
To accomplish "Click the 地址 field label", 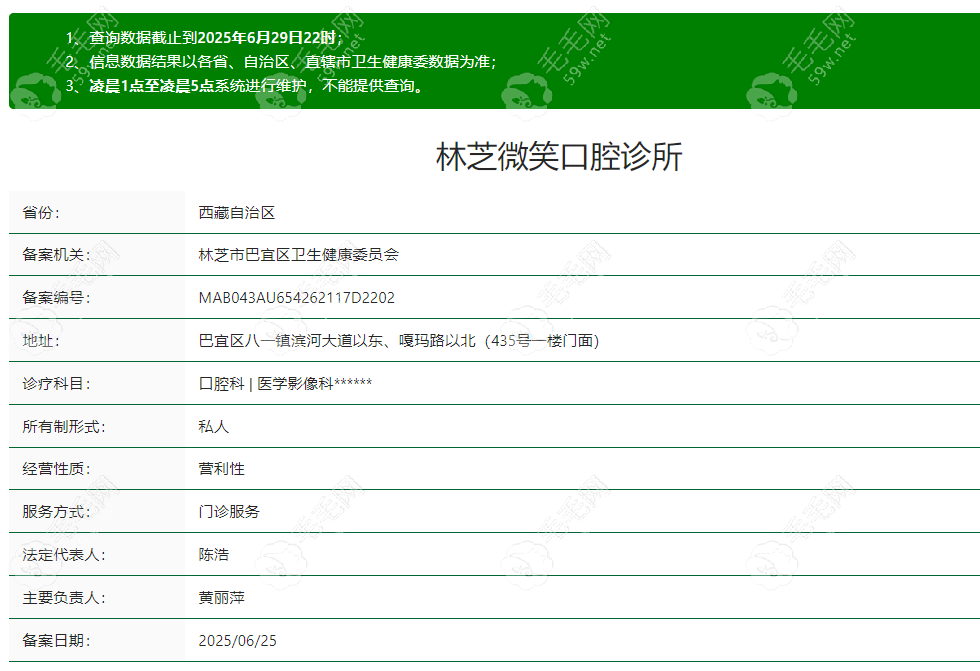I will pyautogui.click(x=41, y=340).
